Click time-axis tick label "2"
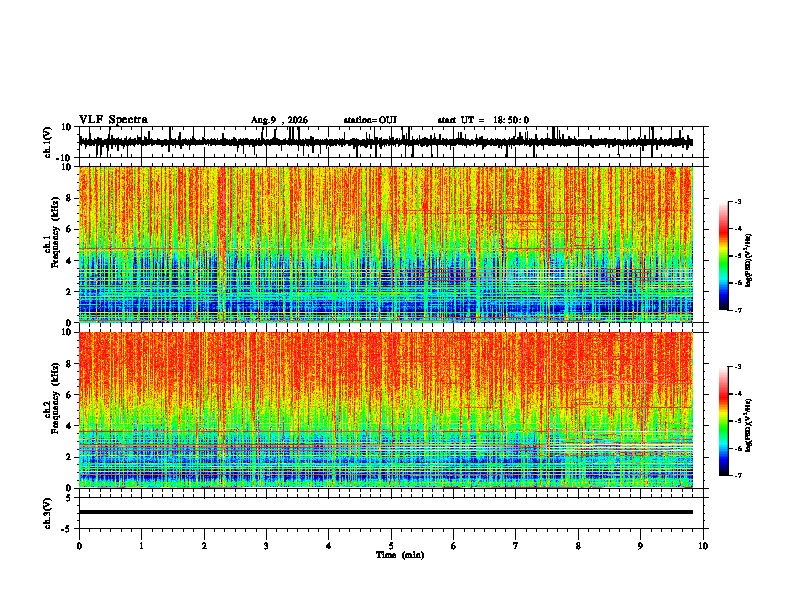Viewport: 792px width, 612px height. (204, 546)
